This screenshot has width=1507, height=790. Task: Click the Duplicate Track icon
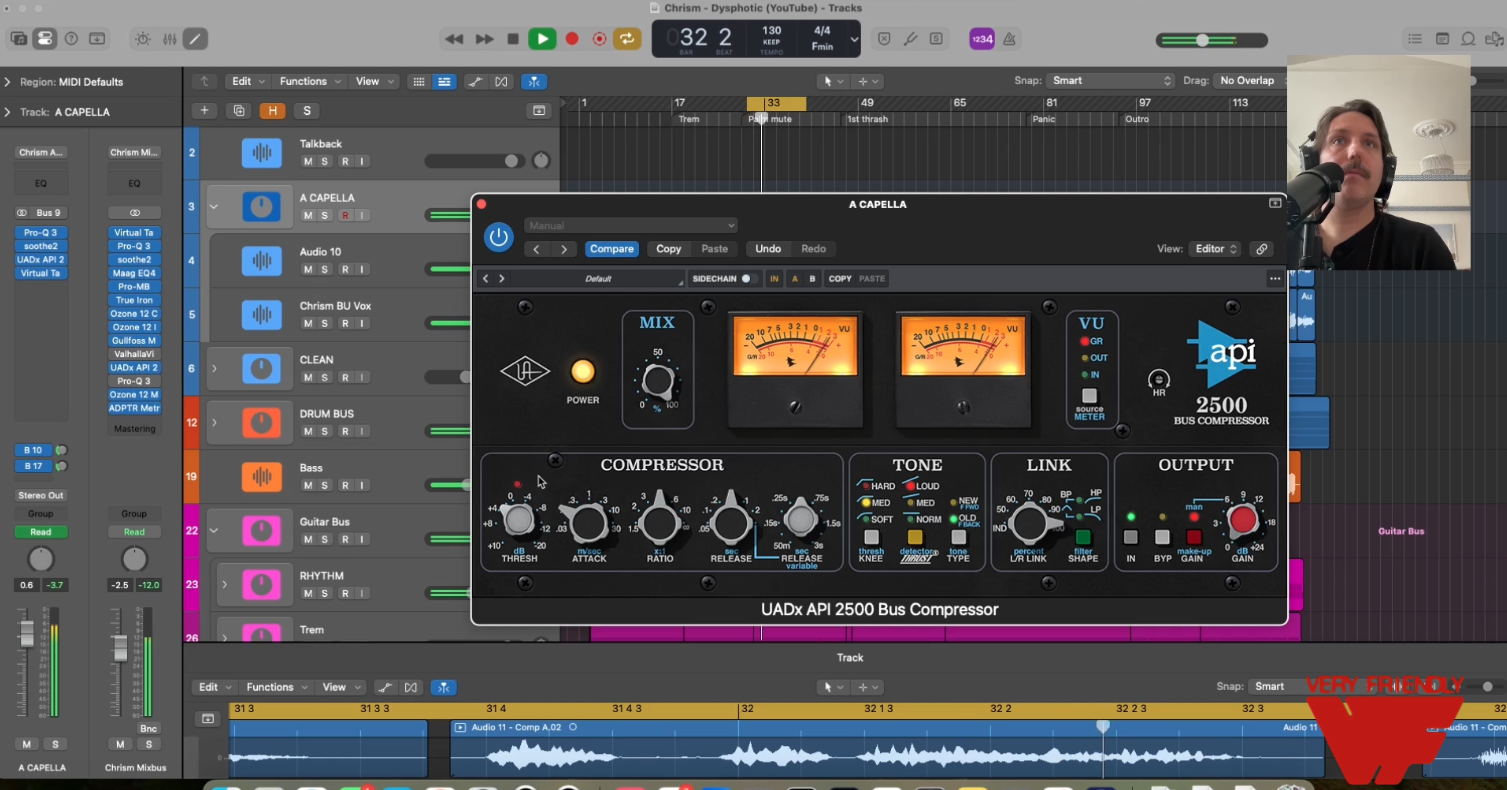(x=238, y=111)
